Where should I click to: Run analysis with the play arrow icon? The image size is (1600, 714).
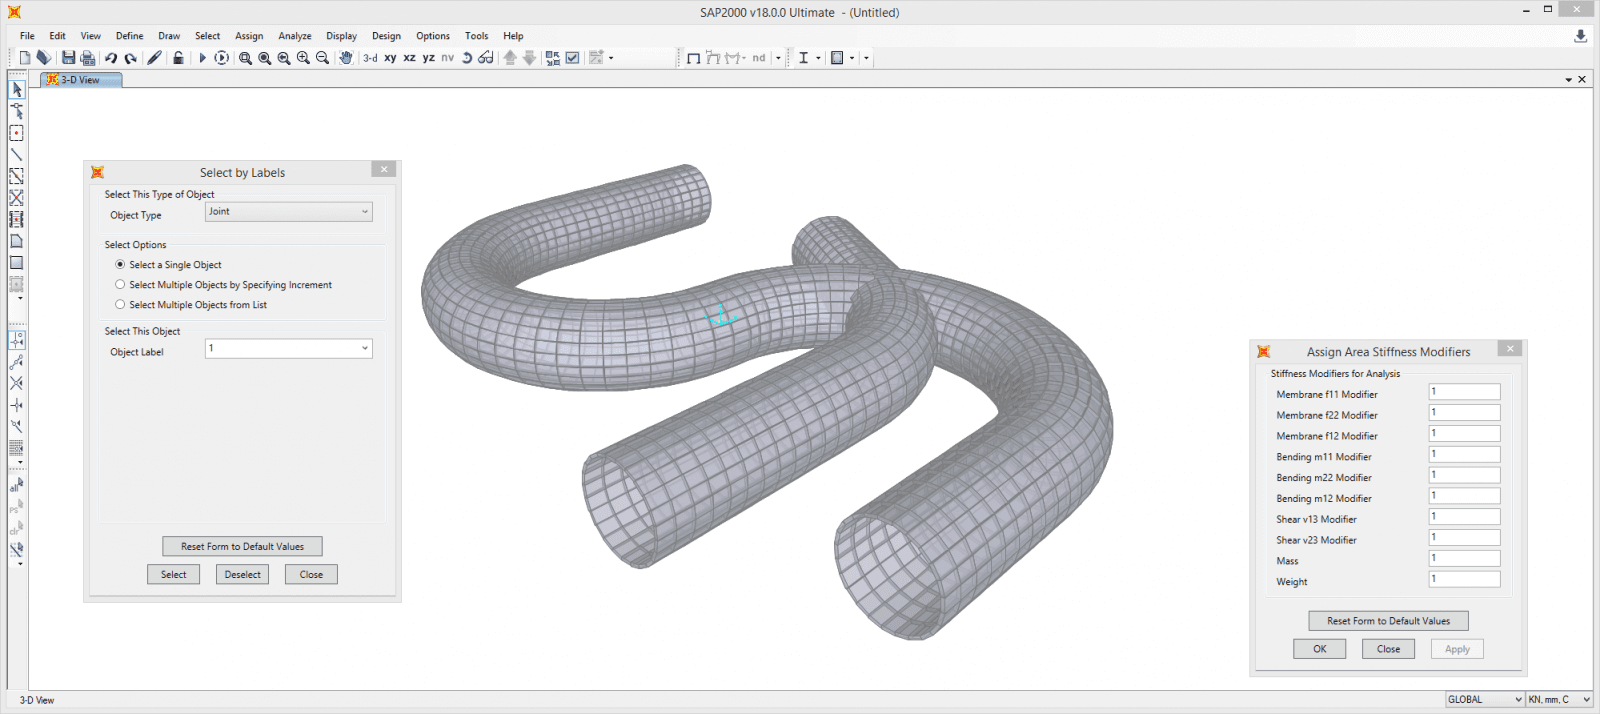[x=202, y=58]
